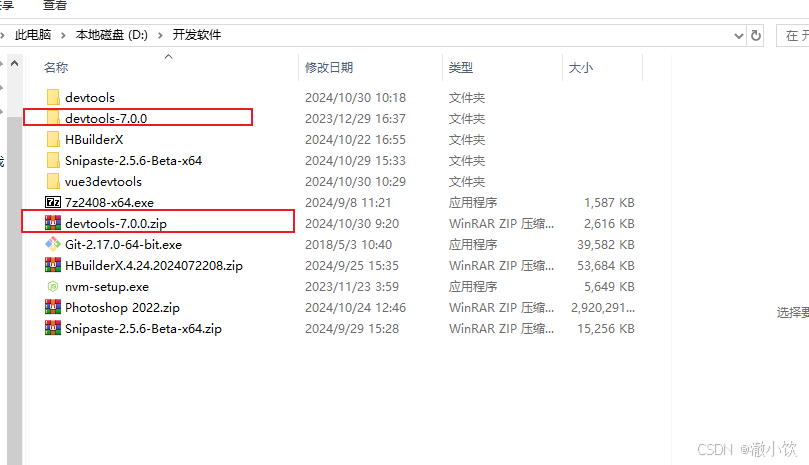Viewport: 809px width, 465px height.
Task: Select the Git-2.17.0-64-bit.exe Git icon
Action: click(x=53, y=244)
